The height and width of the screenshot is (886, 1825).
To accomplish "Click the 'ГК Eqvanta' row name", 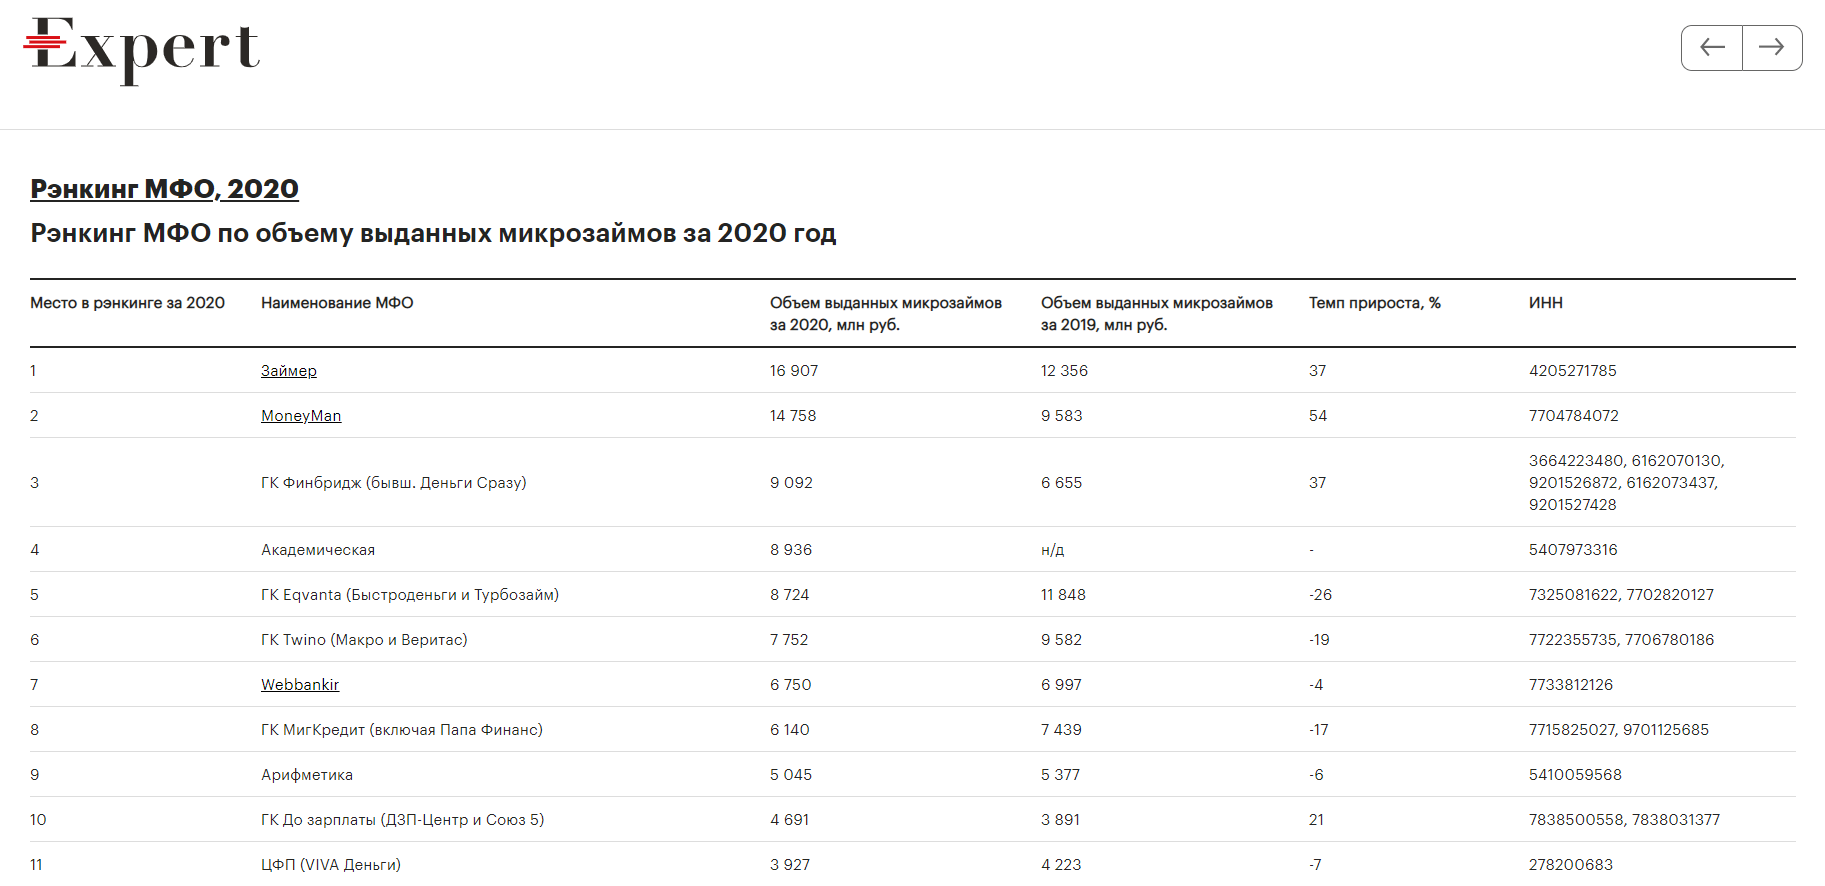I will click(409, 595).
